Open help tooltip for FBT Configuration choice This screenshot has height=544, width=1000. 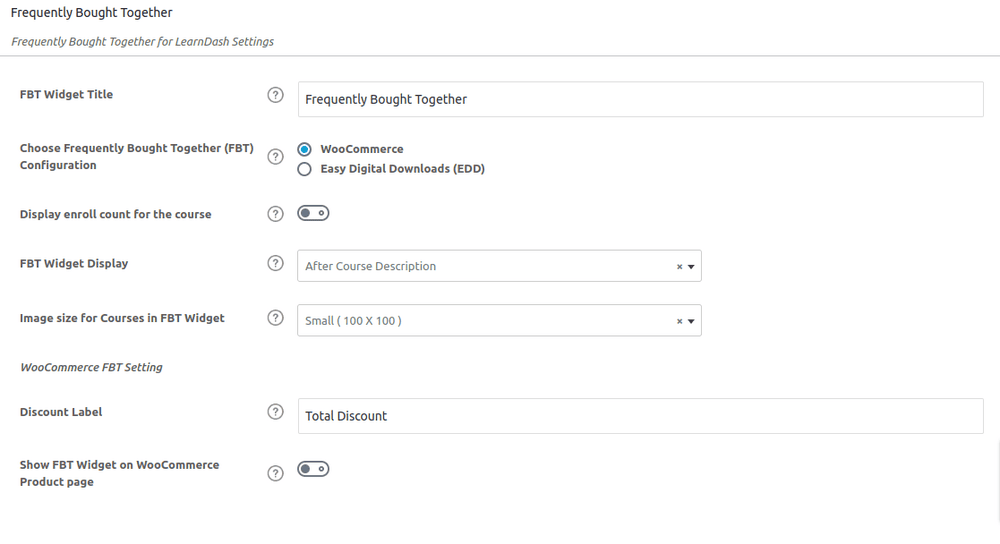pos(275,157)
